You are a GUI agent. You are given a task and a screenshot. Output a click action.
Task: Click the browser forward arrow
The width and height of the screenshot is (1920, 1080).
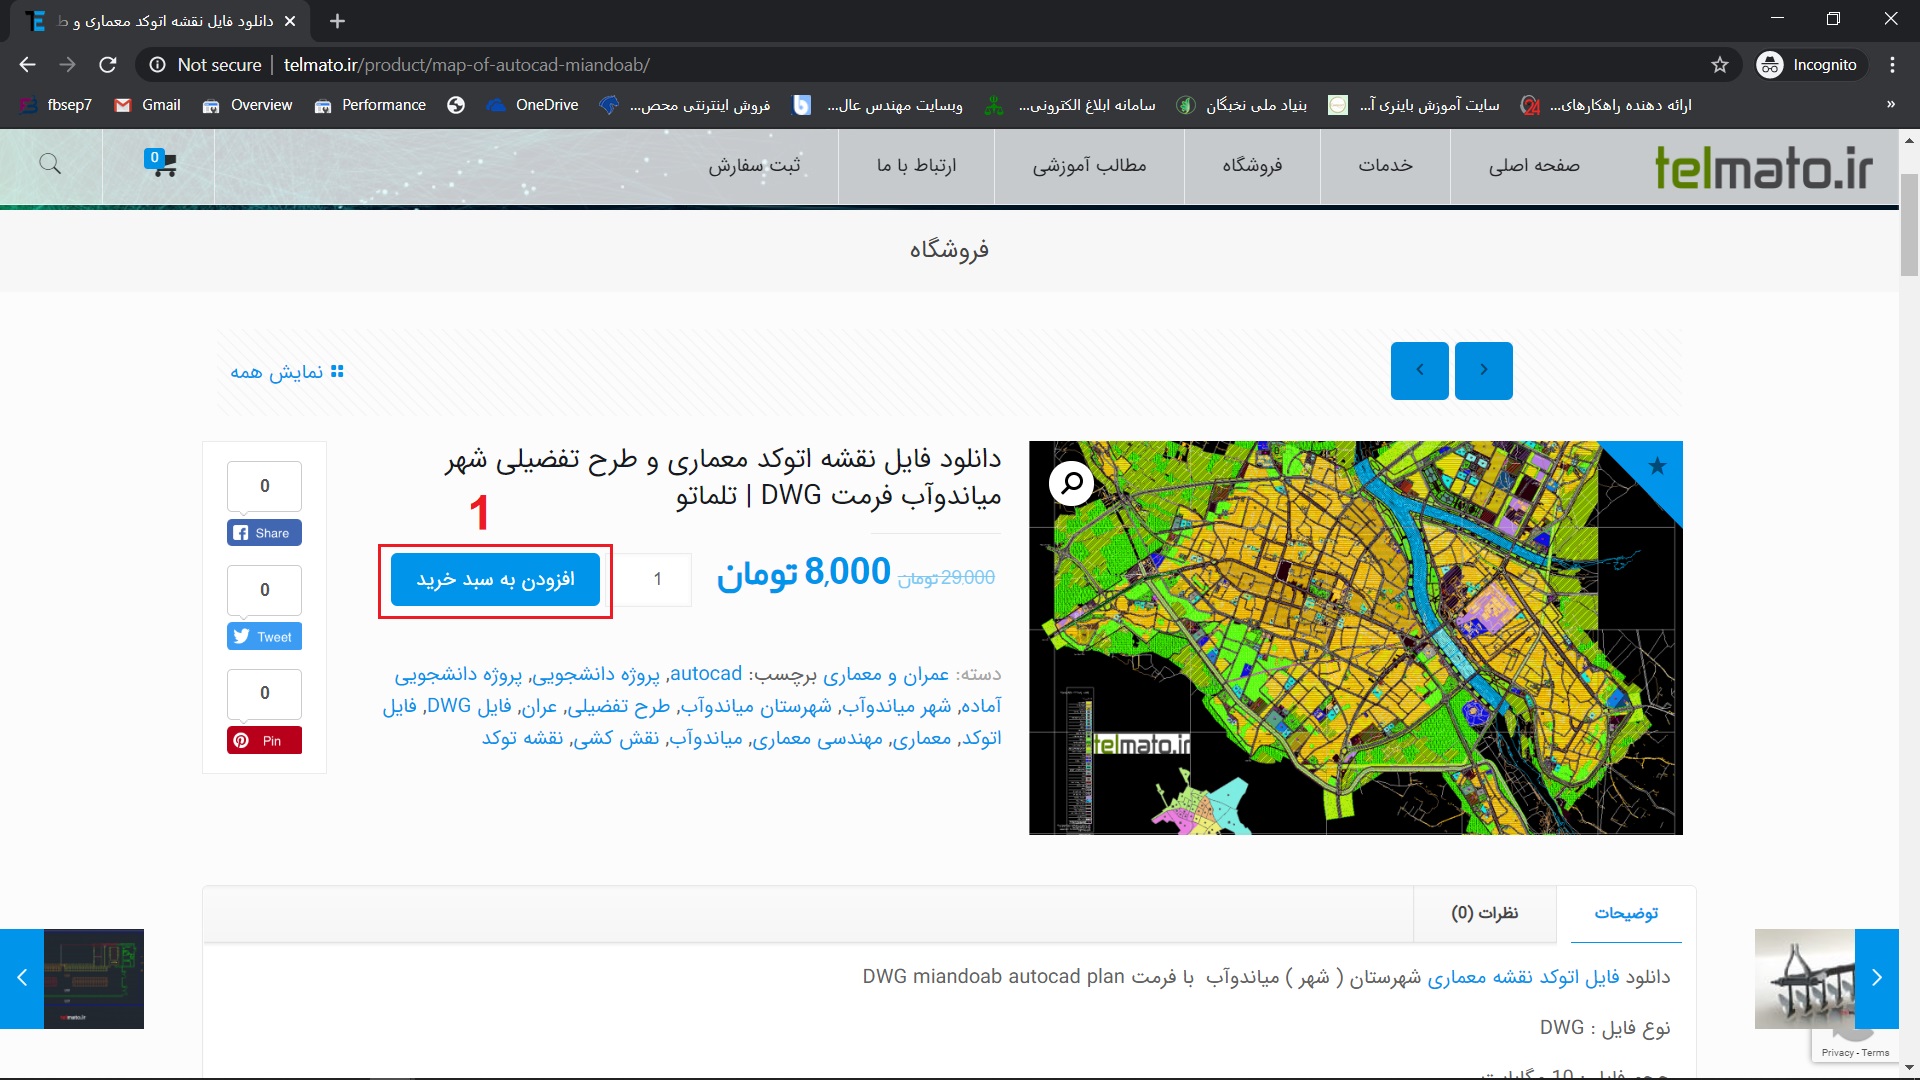(x=67, y=65)
